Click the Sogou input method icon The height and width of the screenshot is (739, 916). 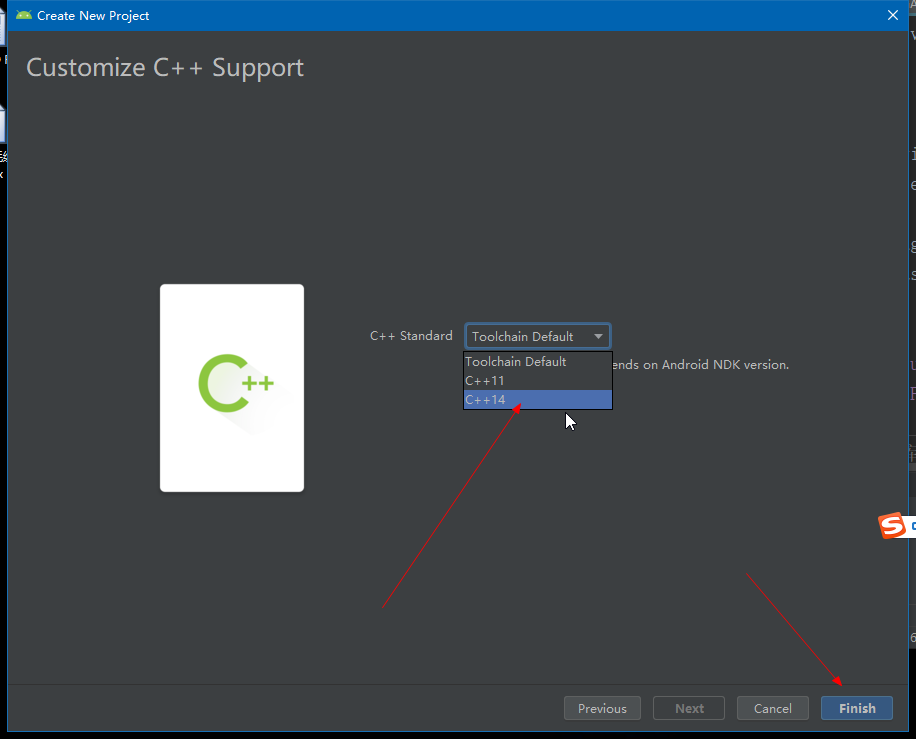click(892, 525)
